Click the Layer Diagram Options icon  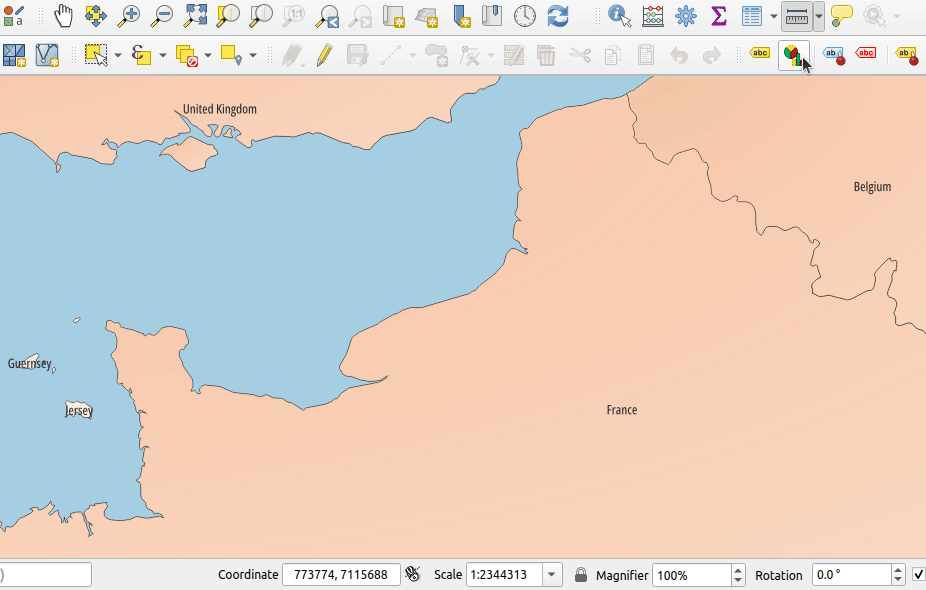(792, 54)
